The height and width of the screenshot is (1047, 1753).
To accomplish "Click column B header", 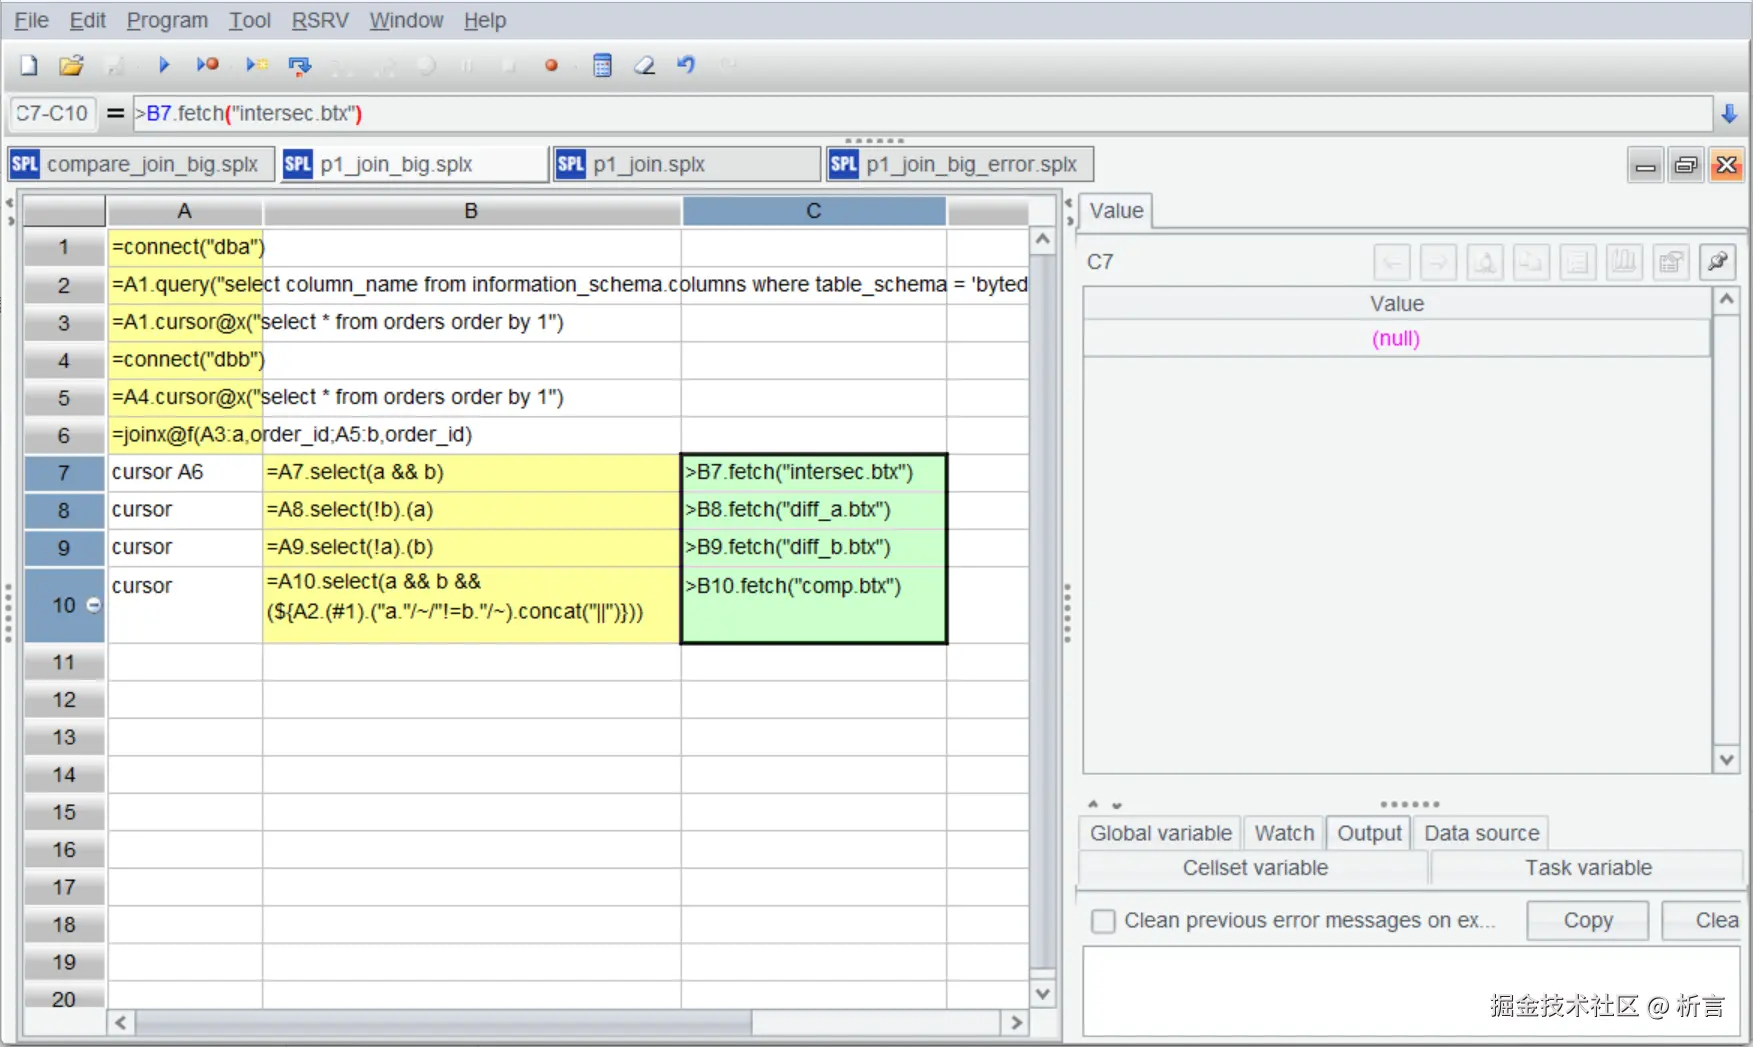I will (x=472, y=211).
